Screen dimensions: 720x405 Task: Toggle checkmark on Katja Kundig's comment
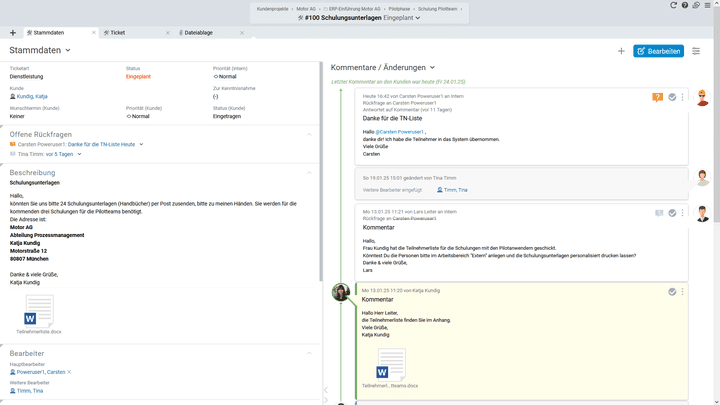tap(672, 292)
